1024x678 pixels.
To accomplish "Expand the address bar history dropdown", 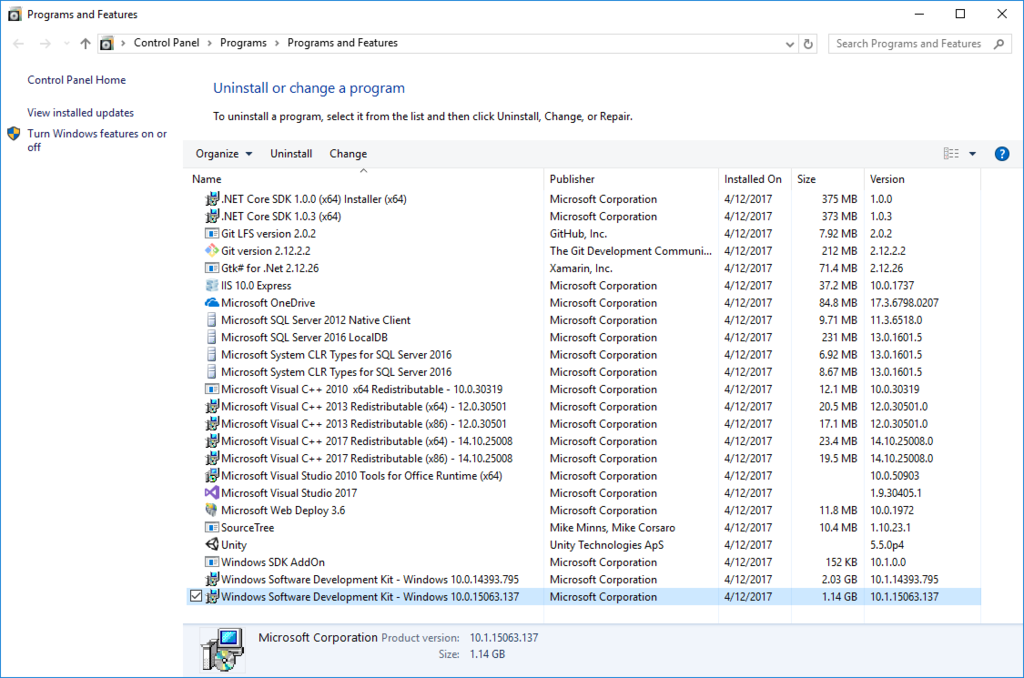I will click(x=790, y=44).
